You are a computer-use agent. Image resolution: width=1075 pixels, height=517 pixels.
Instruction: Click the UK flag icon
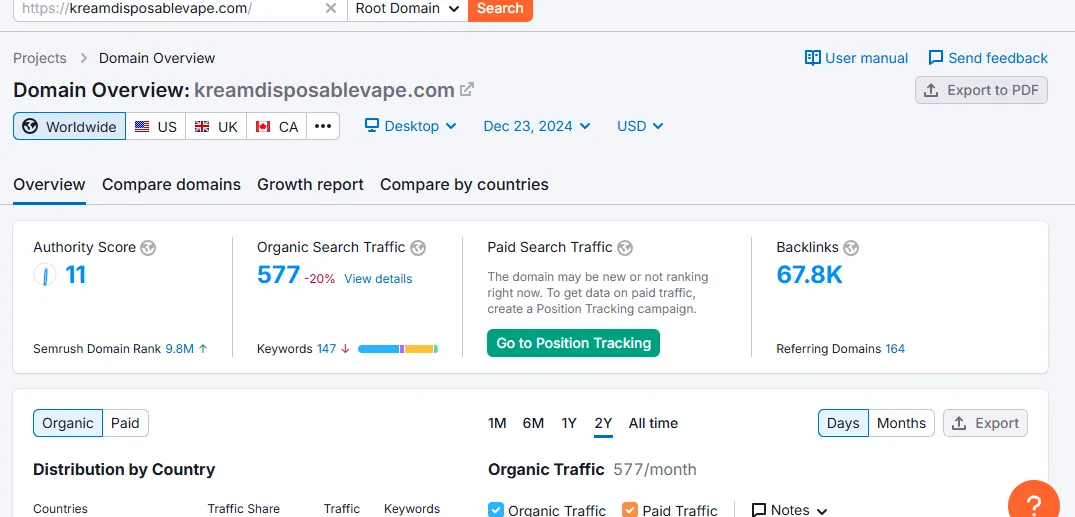pos(202,127)
